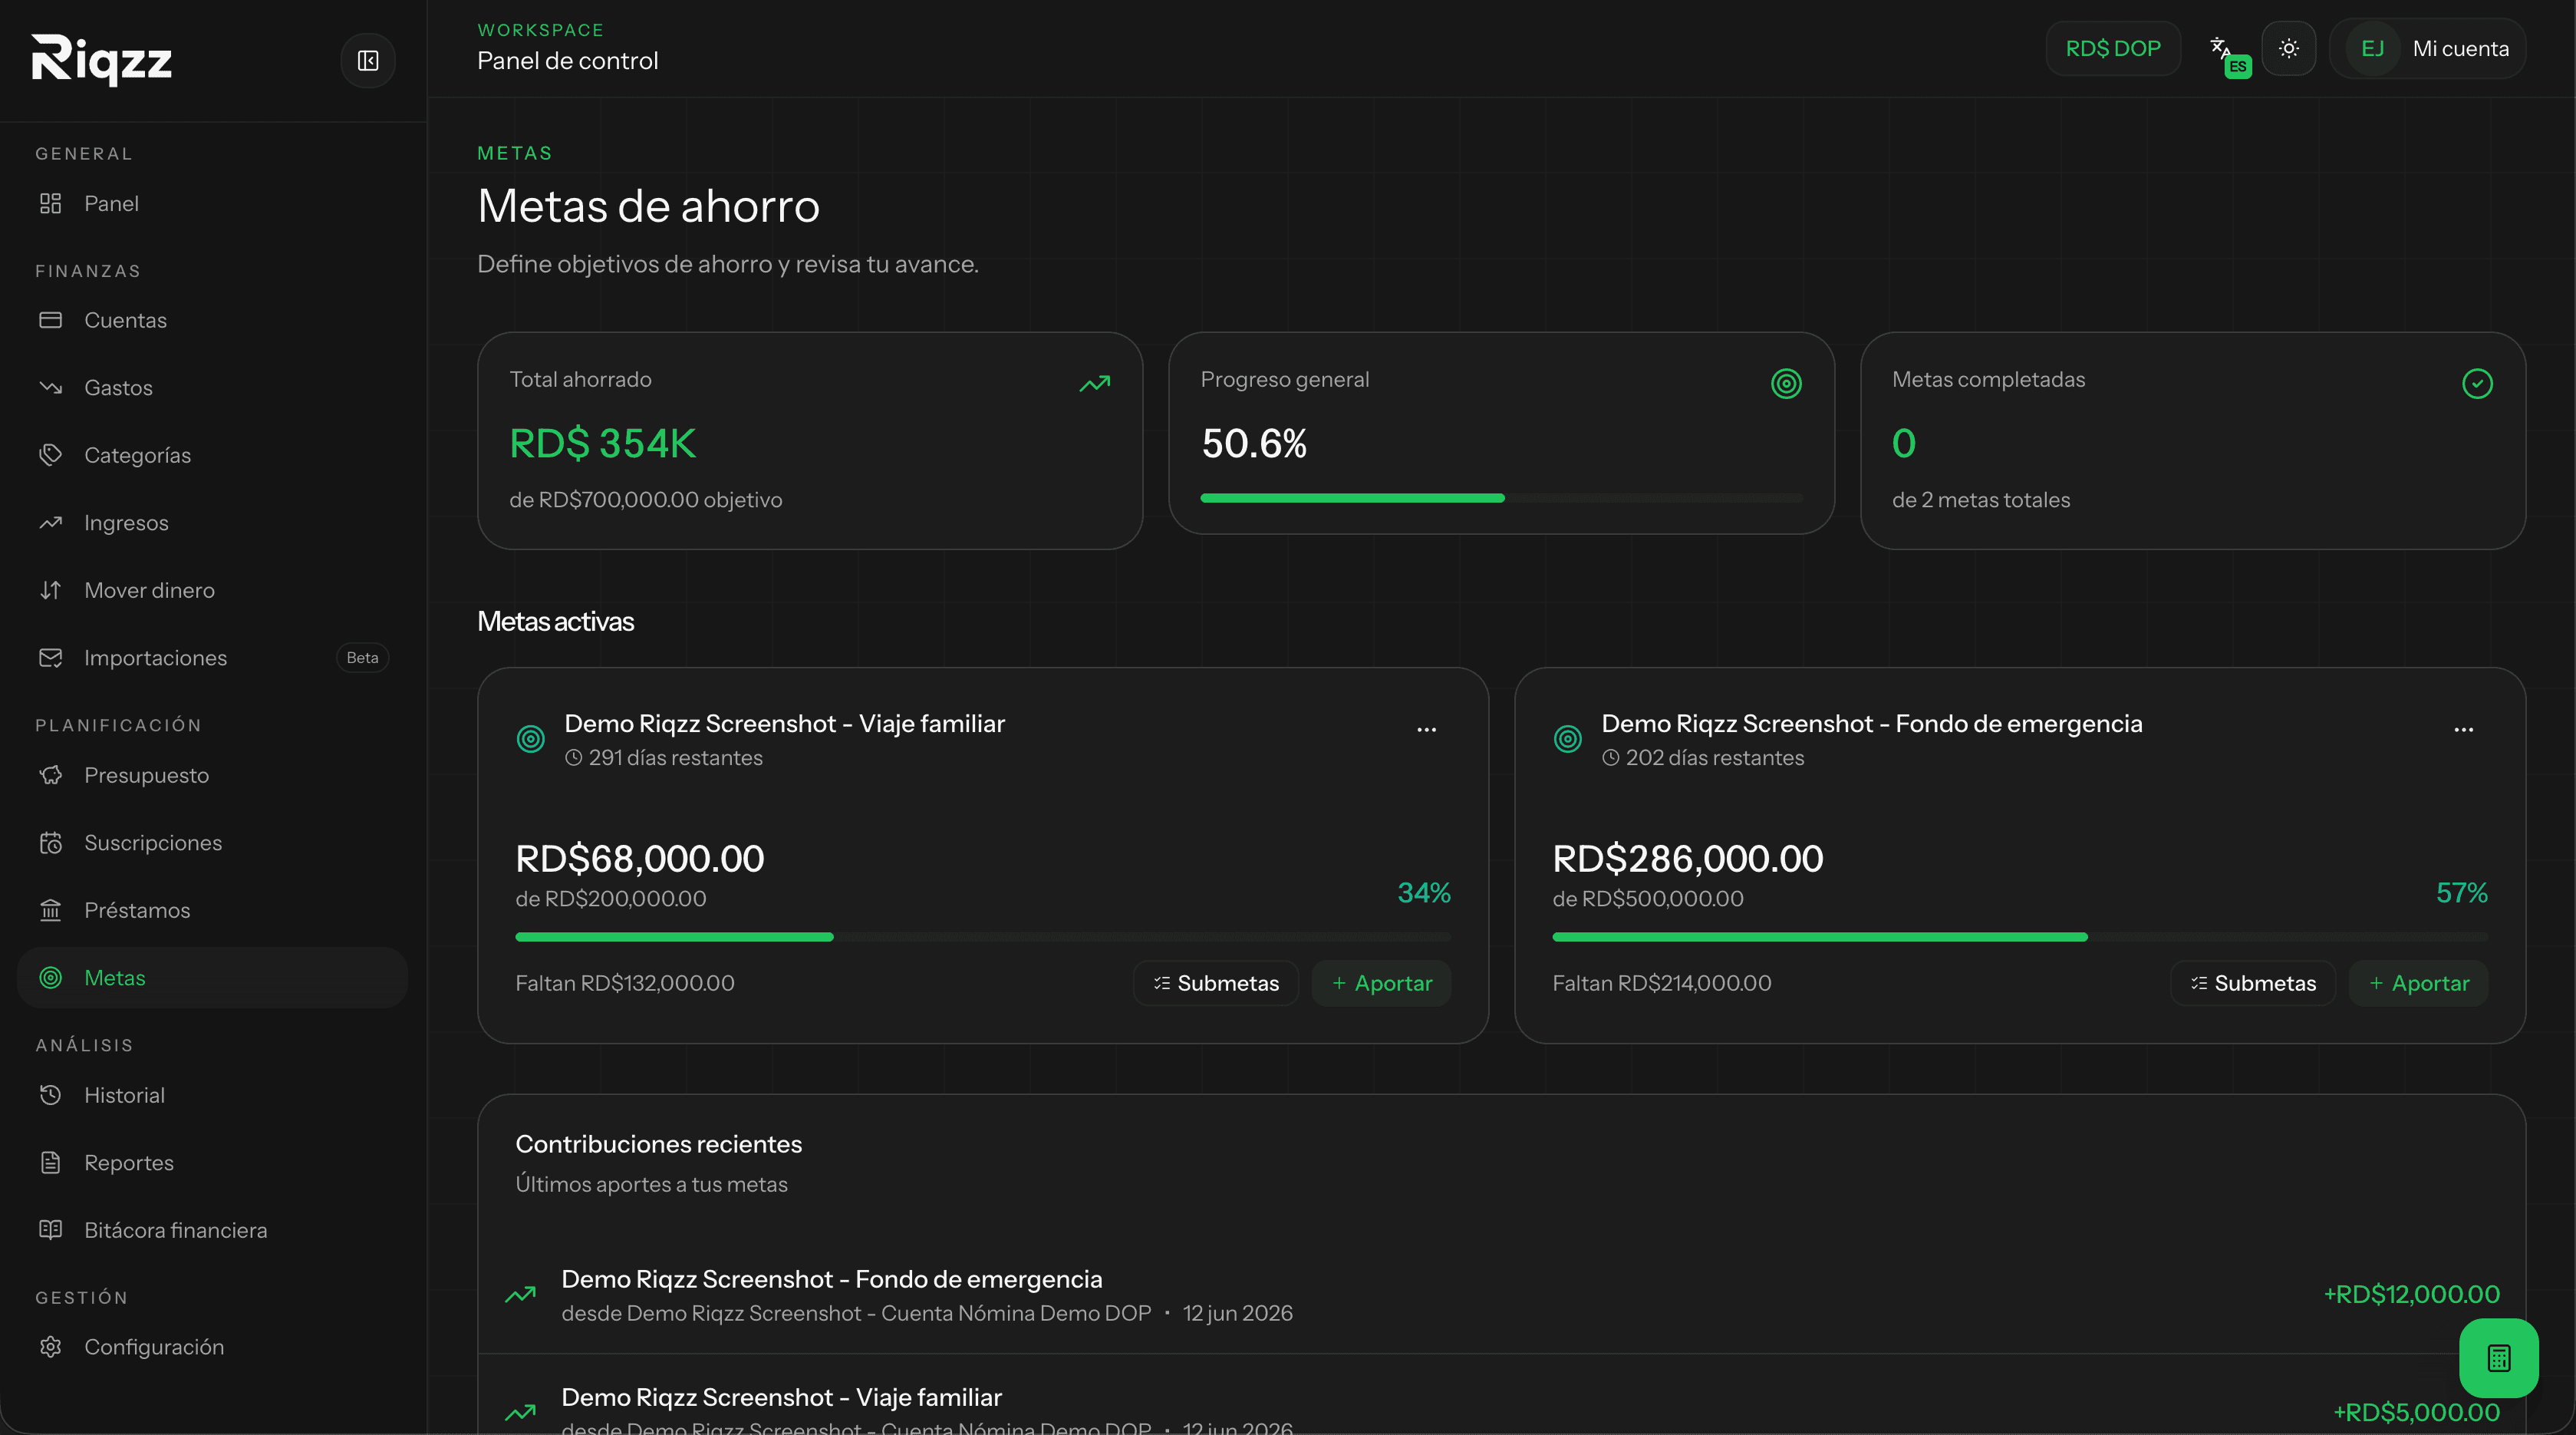Click the Reportes document icon

pos(51,1163)
